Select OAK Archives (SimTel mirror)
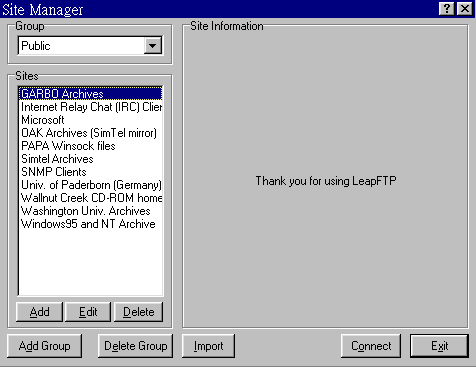The width and height of the screenshot is (476, 367). (90, 133)
